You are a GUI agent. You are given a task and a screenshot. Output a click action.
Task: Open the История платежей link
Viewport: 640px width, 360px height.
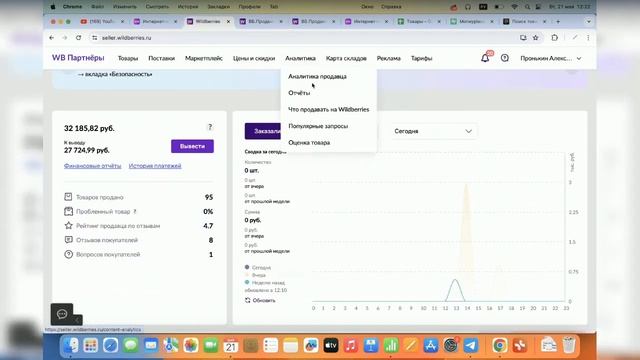tap(155, 166)
